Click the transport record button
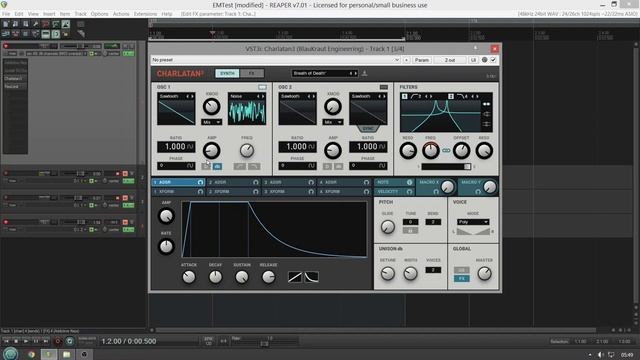The height and width of the screenshot is (360, 640). point(58,341)
